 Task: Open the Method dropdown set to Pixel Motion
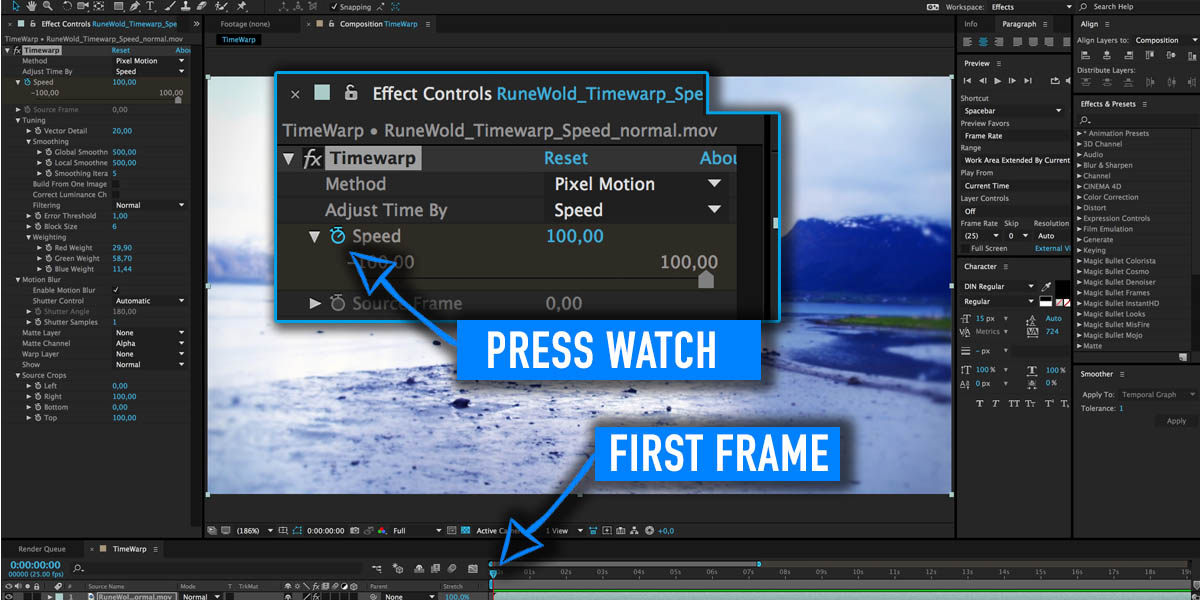pos(602,184)
